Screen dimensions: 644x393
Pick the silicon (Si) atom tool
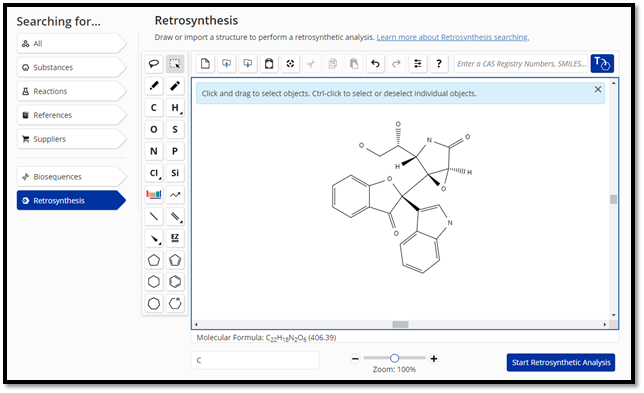point(175,173)
